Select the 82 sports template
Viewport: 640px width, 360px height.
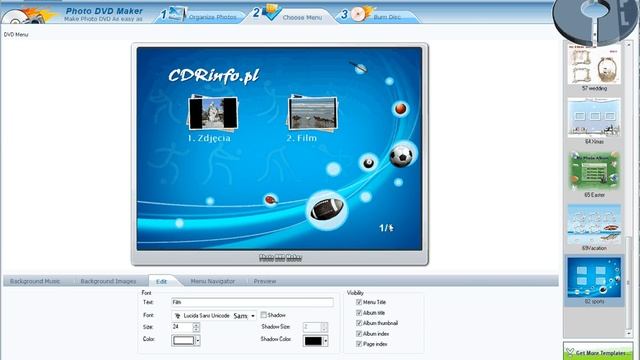coord(594,281)
